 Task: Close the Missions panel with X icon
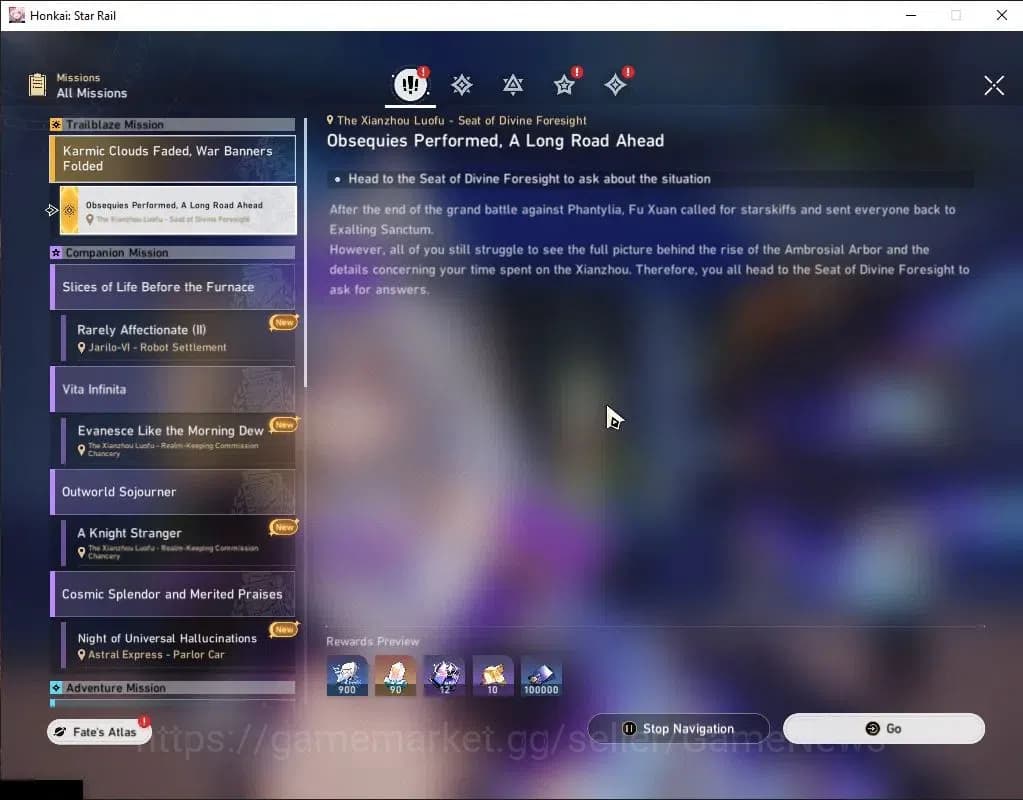pyautogui.click(x=994, y=85)
